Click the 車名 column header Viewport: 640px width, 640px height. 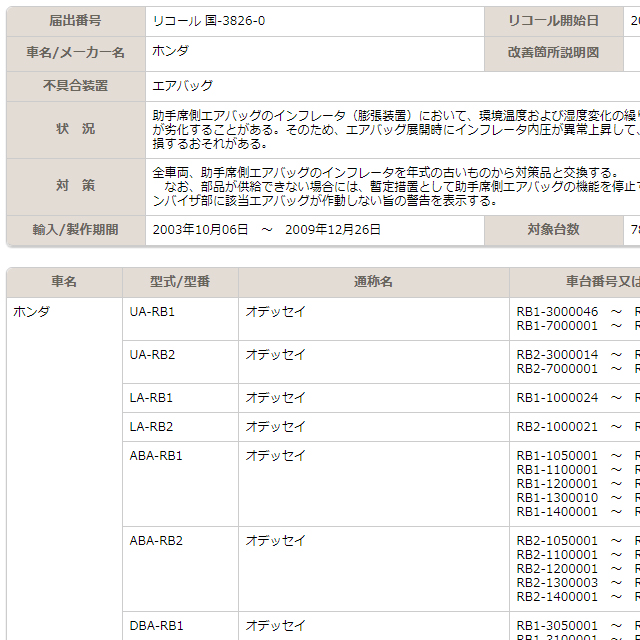[64, 282]
